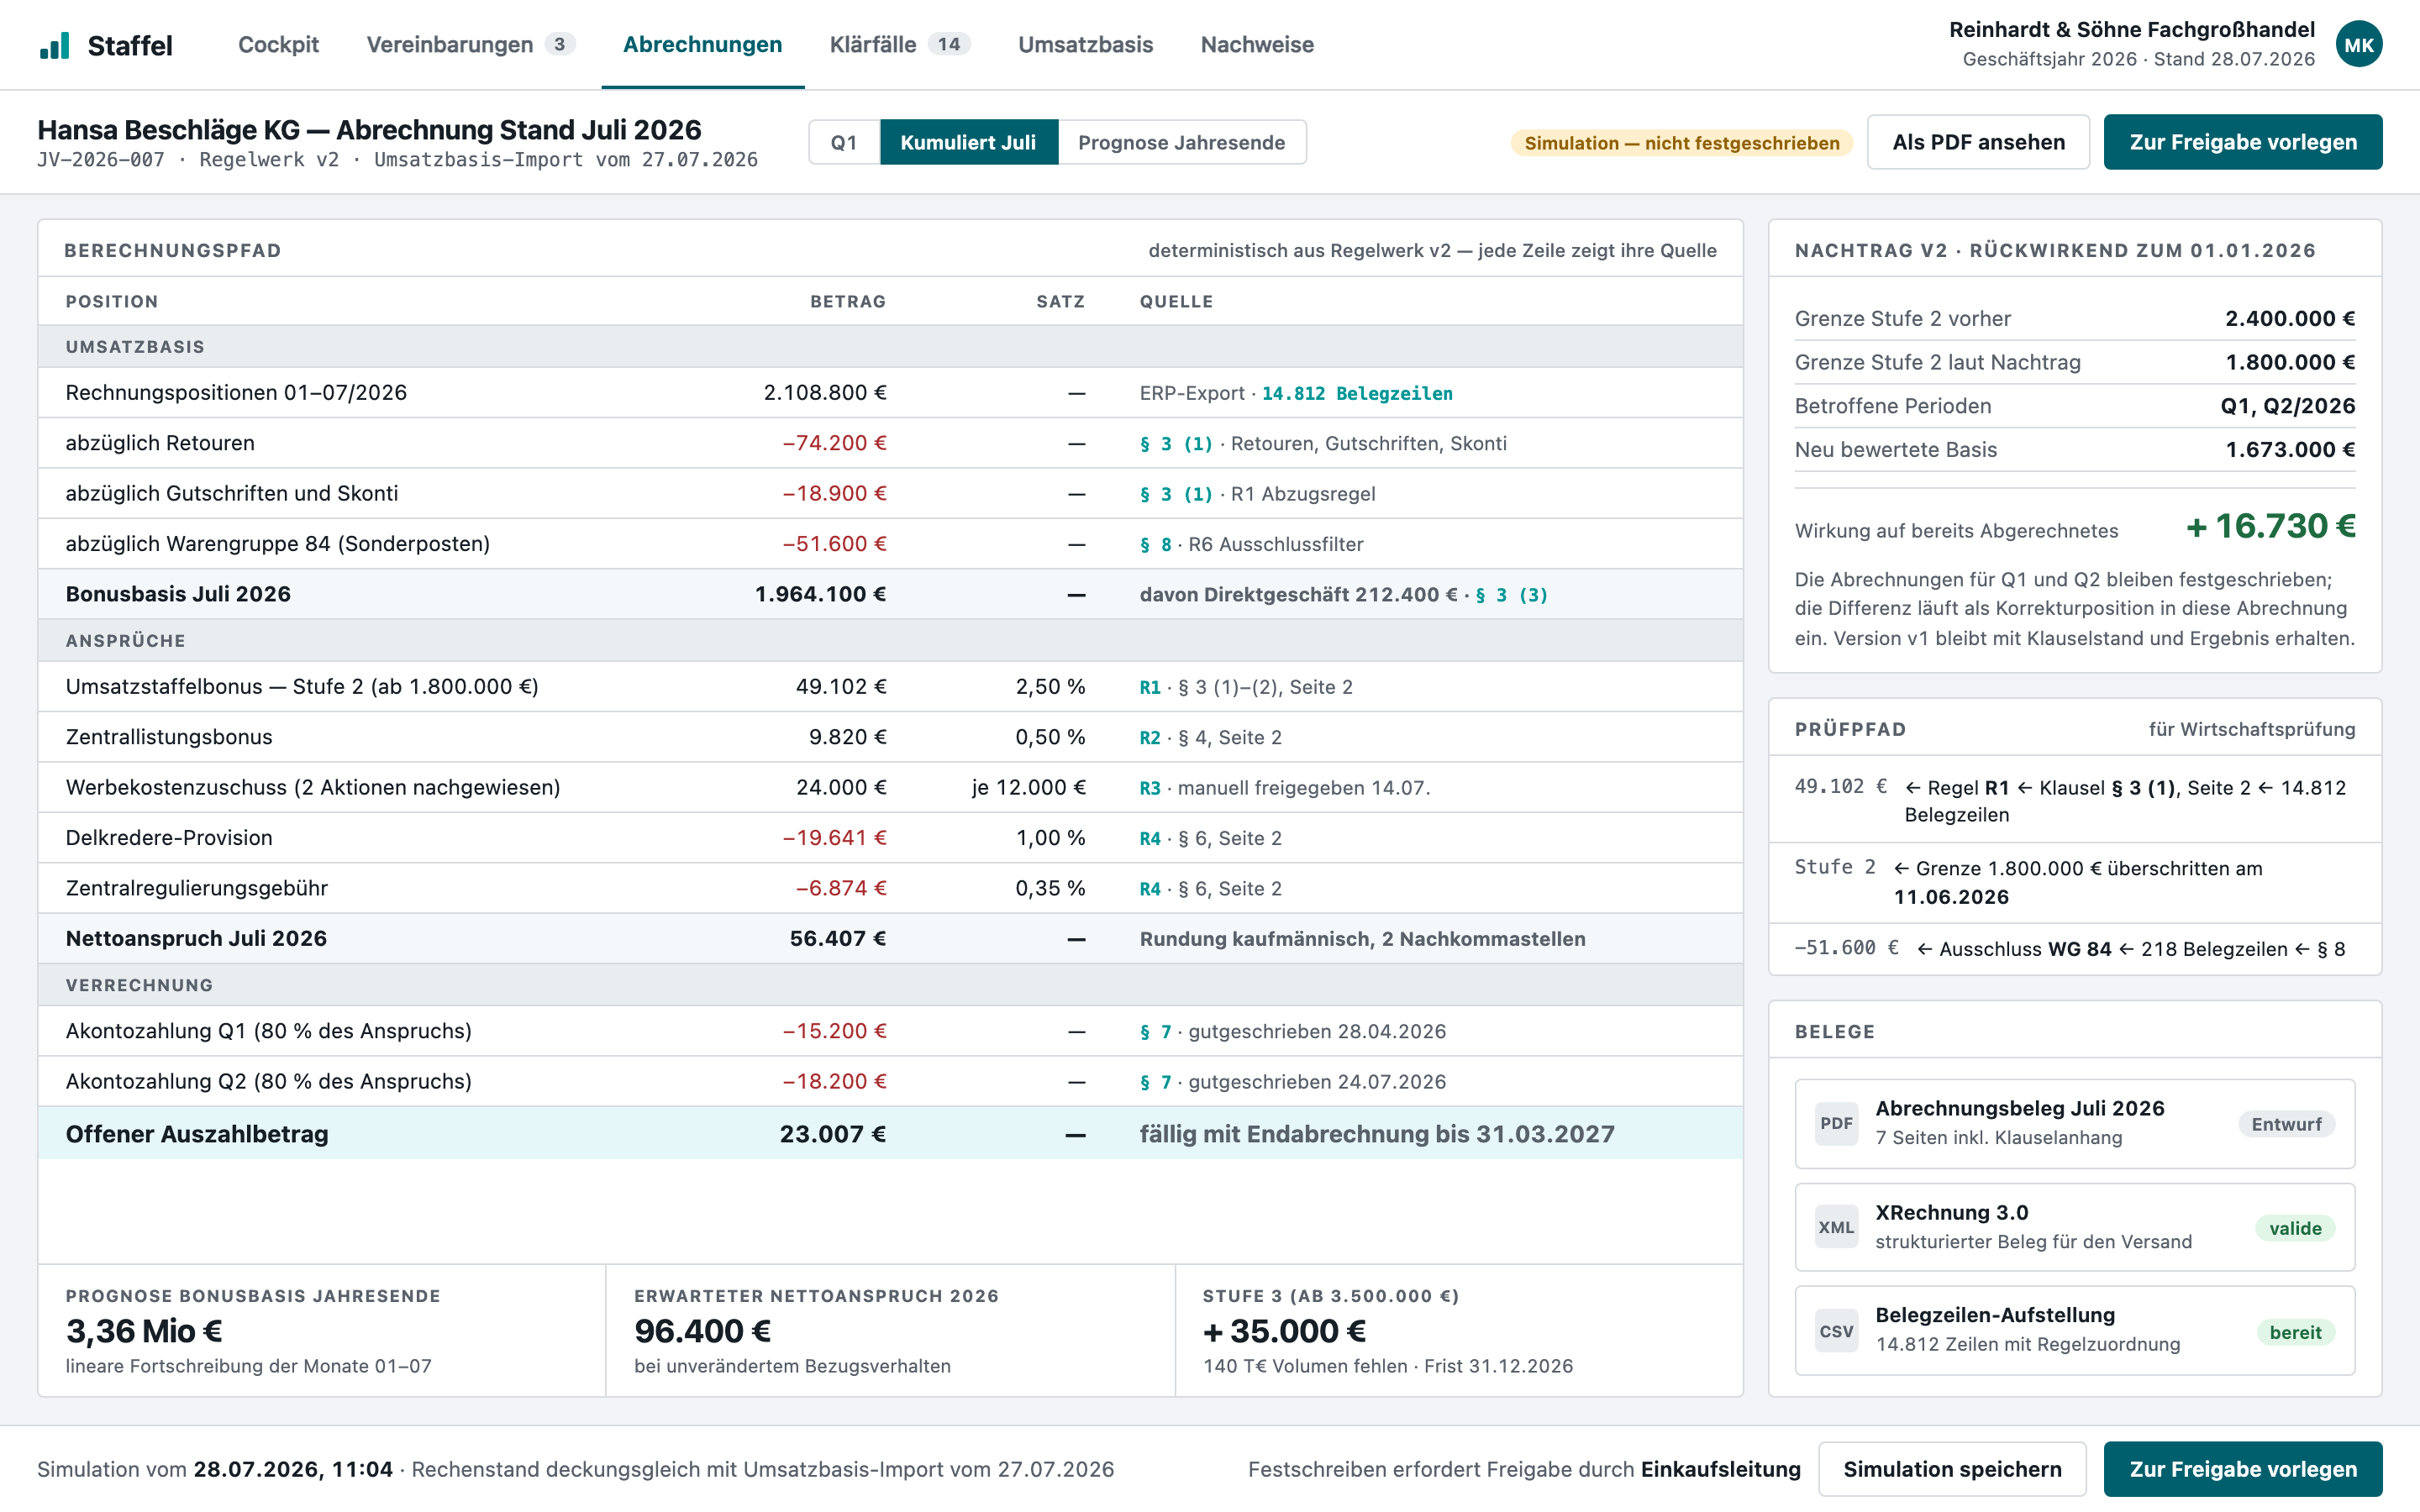Open § 3 (1) link in Retouren row
Image resolution: width=2420 pixels, height=1512 pixels.
[x=1176, y=443]
